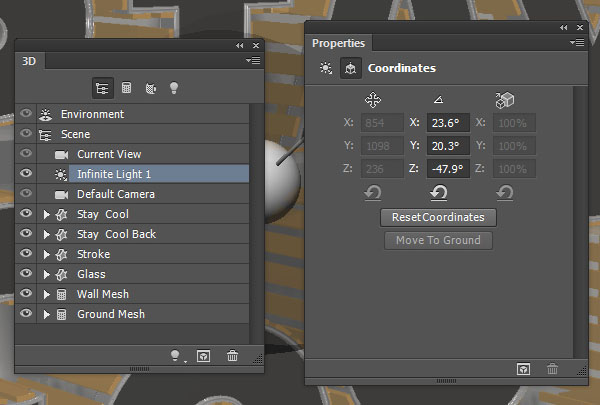The width and height of the screenshot is (600, 405).
Task: Expand the Stay Cool mesh group
Action: pos(46,214)
